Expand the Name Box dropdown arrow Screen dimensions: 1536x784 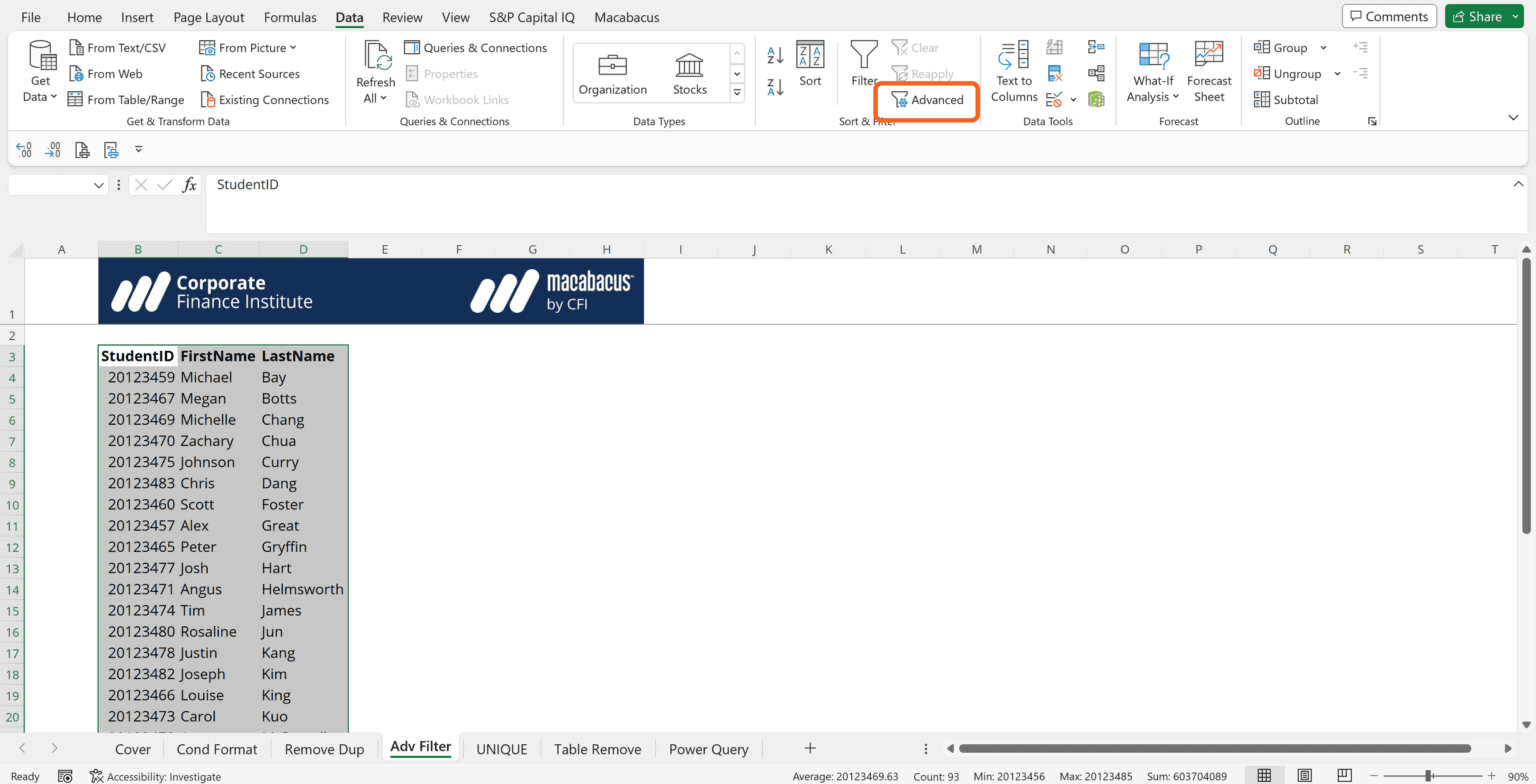(x=98, y=184)
